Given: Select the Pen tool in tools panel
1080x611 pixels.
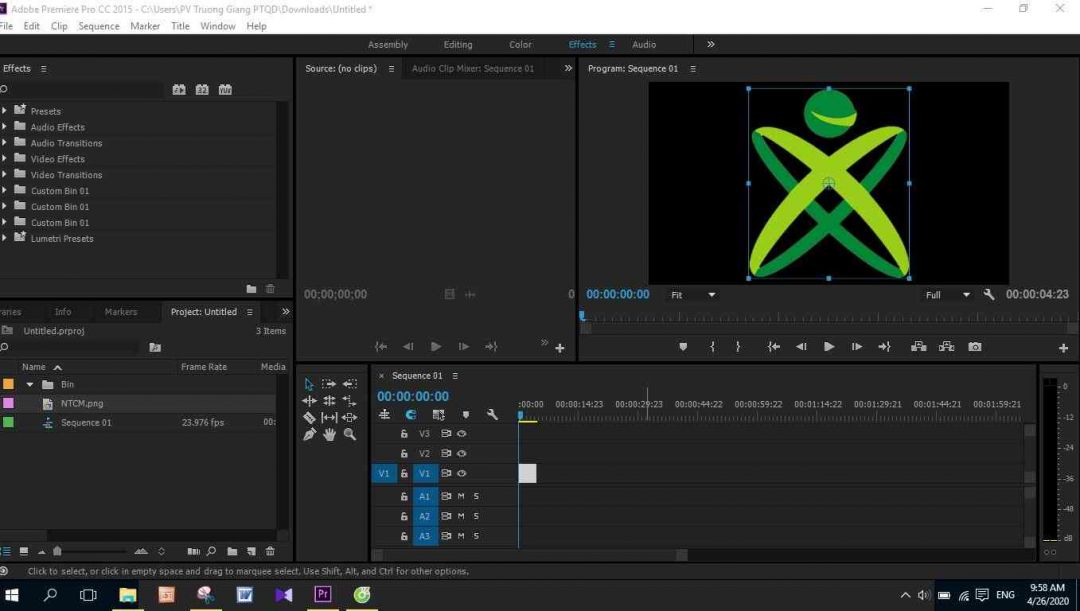Looking at the screenshot, I should [309, 434].
